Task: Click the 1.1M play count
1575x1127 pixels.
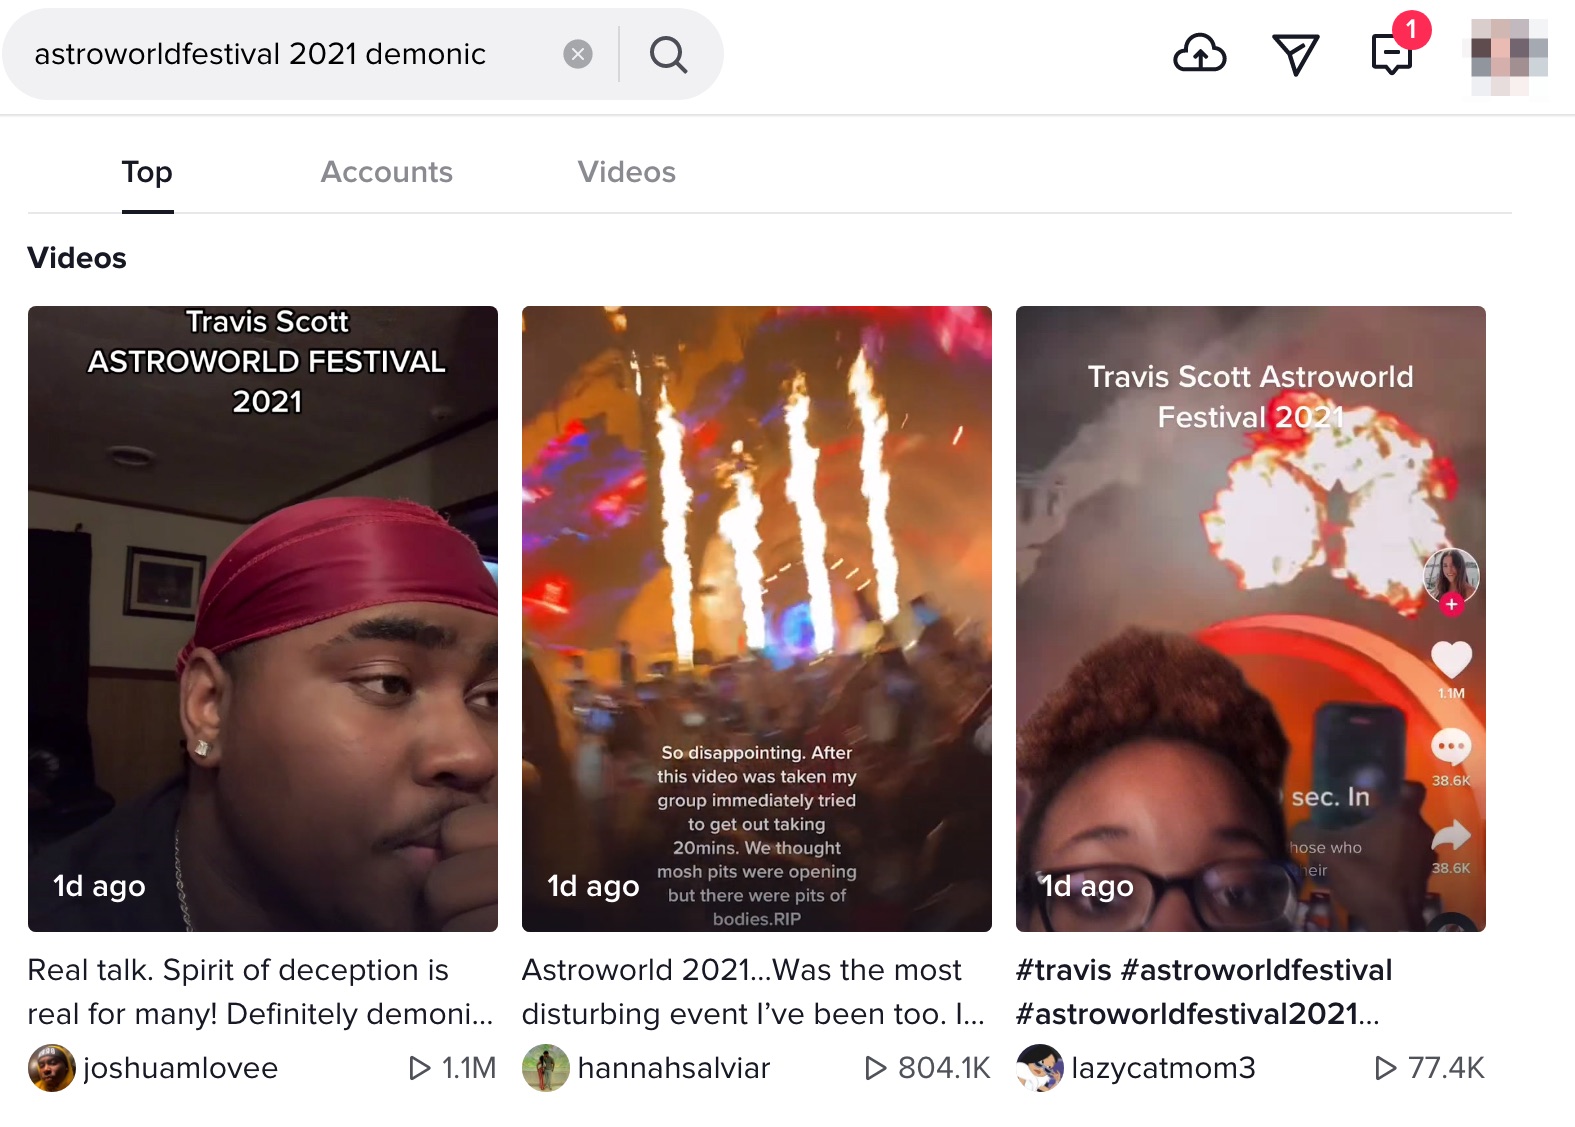Action: pyautogui.click(x=452, y=1068)
